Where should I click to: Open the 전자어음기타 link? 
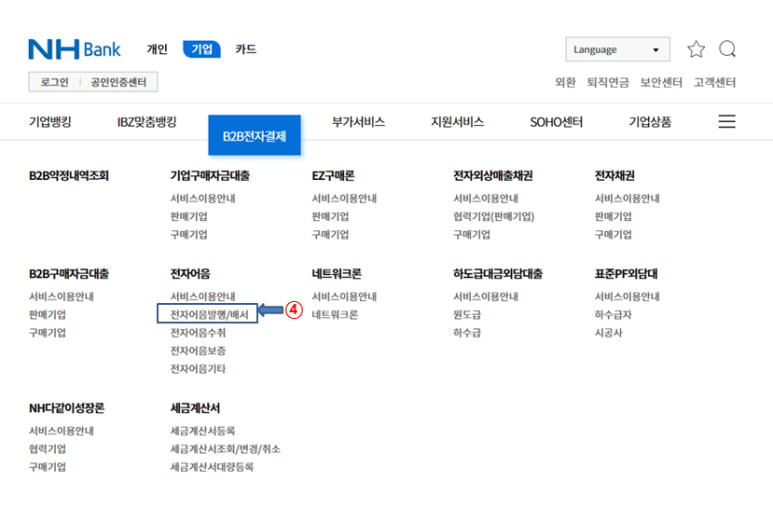click(198, 369)
